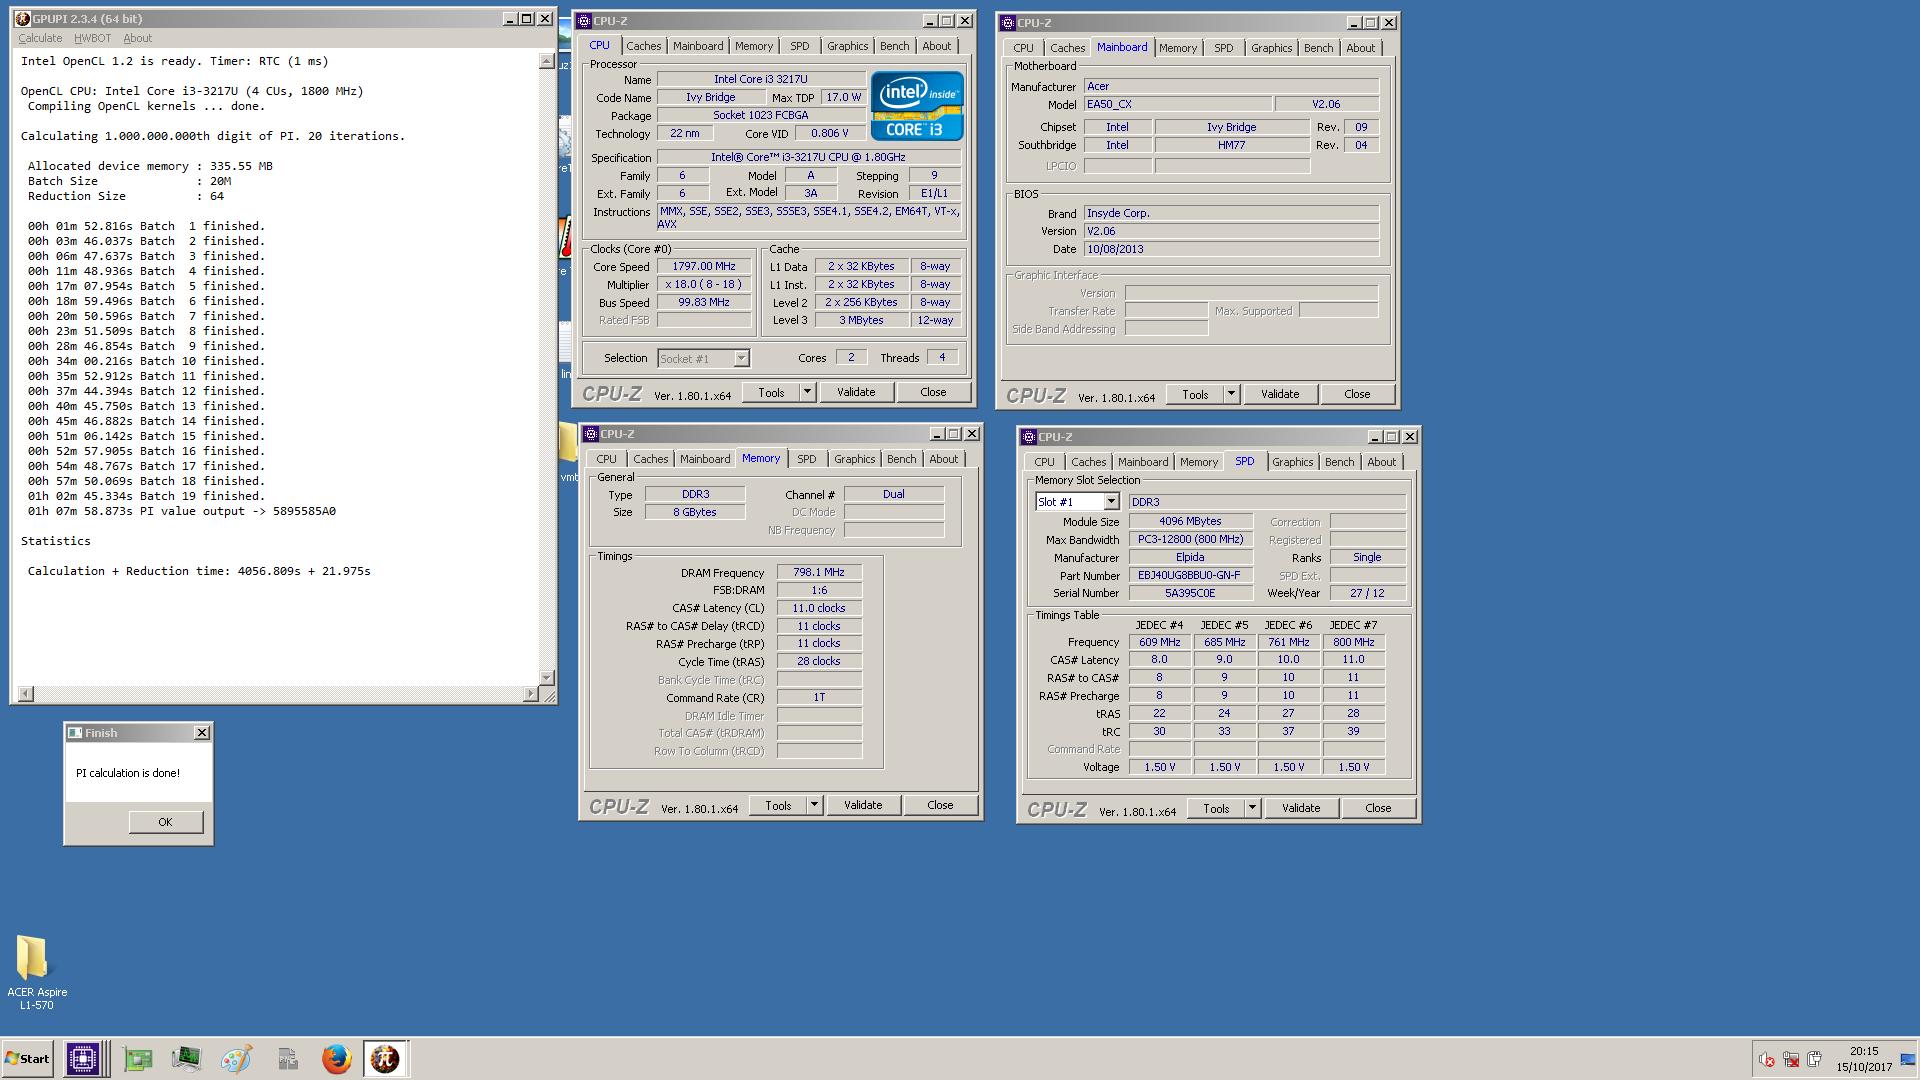This screenshot has width=1920, height=1080.
Task: Open the Start menu
Action: click(27, 1059)
